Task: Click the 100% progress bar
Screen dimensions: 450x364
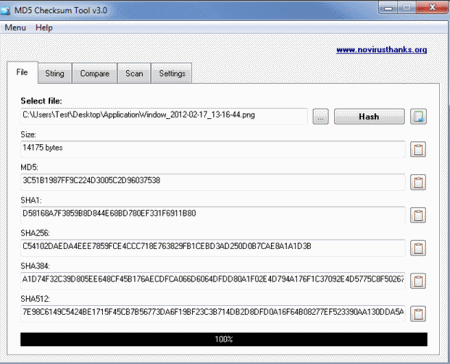Action: pos(224,339)
